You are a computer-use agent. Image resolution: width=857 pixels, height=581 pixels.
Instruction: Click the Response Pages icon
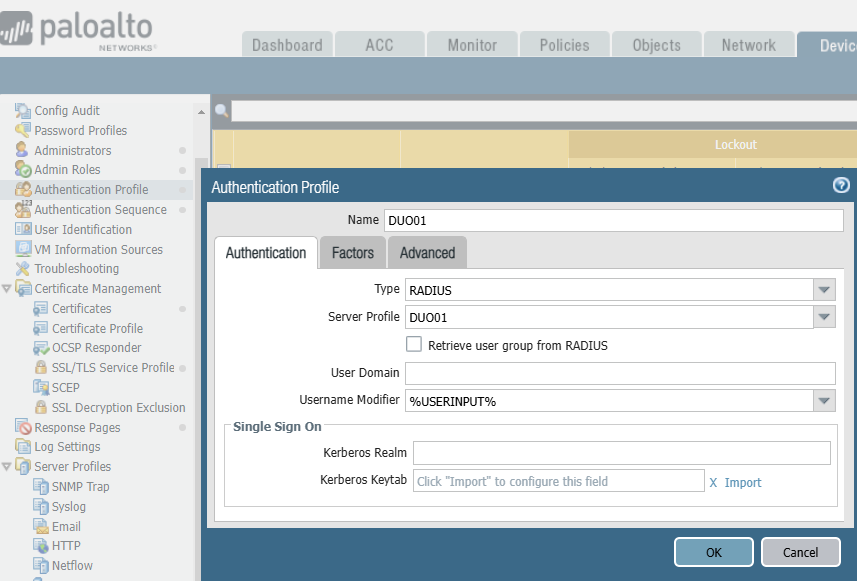(x=23, y=427)
